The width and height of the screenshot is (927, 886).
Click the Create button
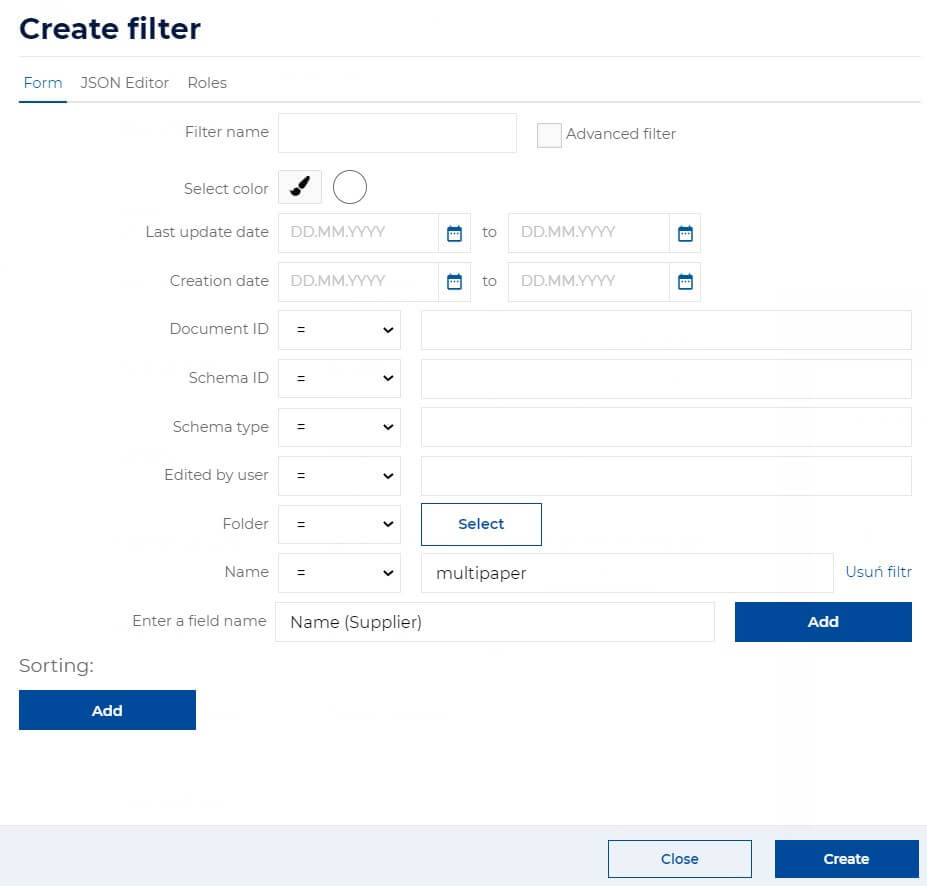tap(846, 858)
